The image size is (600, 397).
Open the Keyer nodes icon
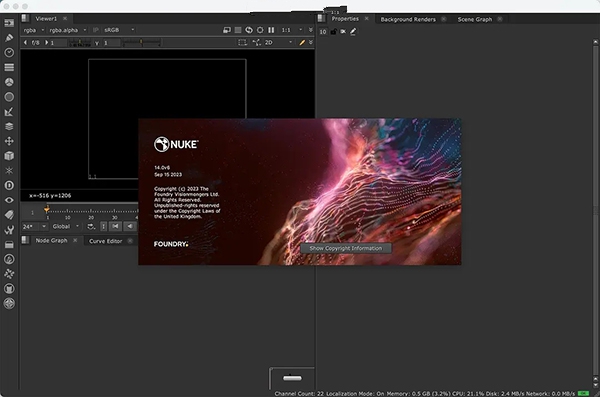[9, 112]
